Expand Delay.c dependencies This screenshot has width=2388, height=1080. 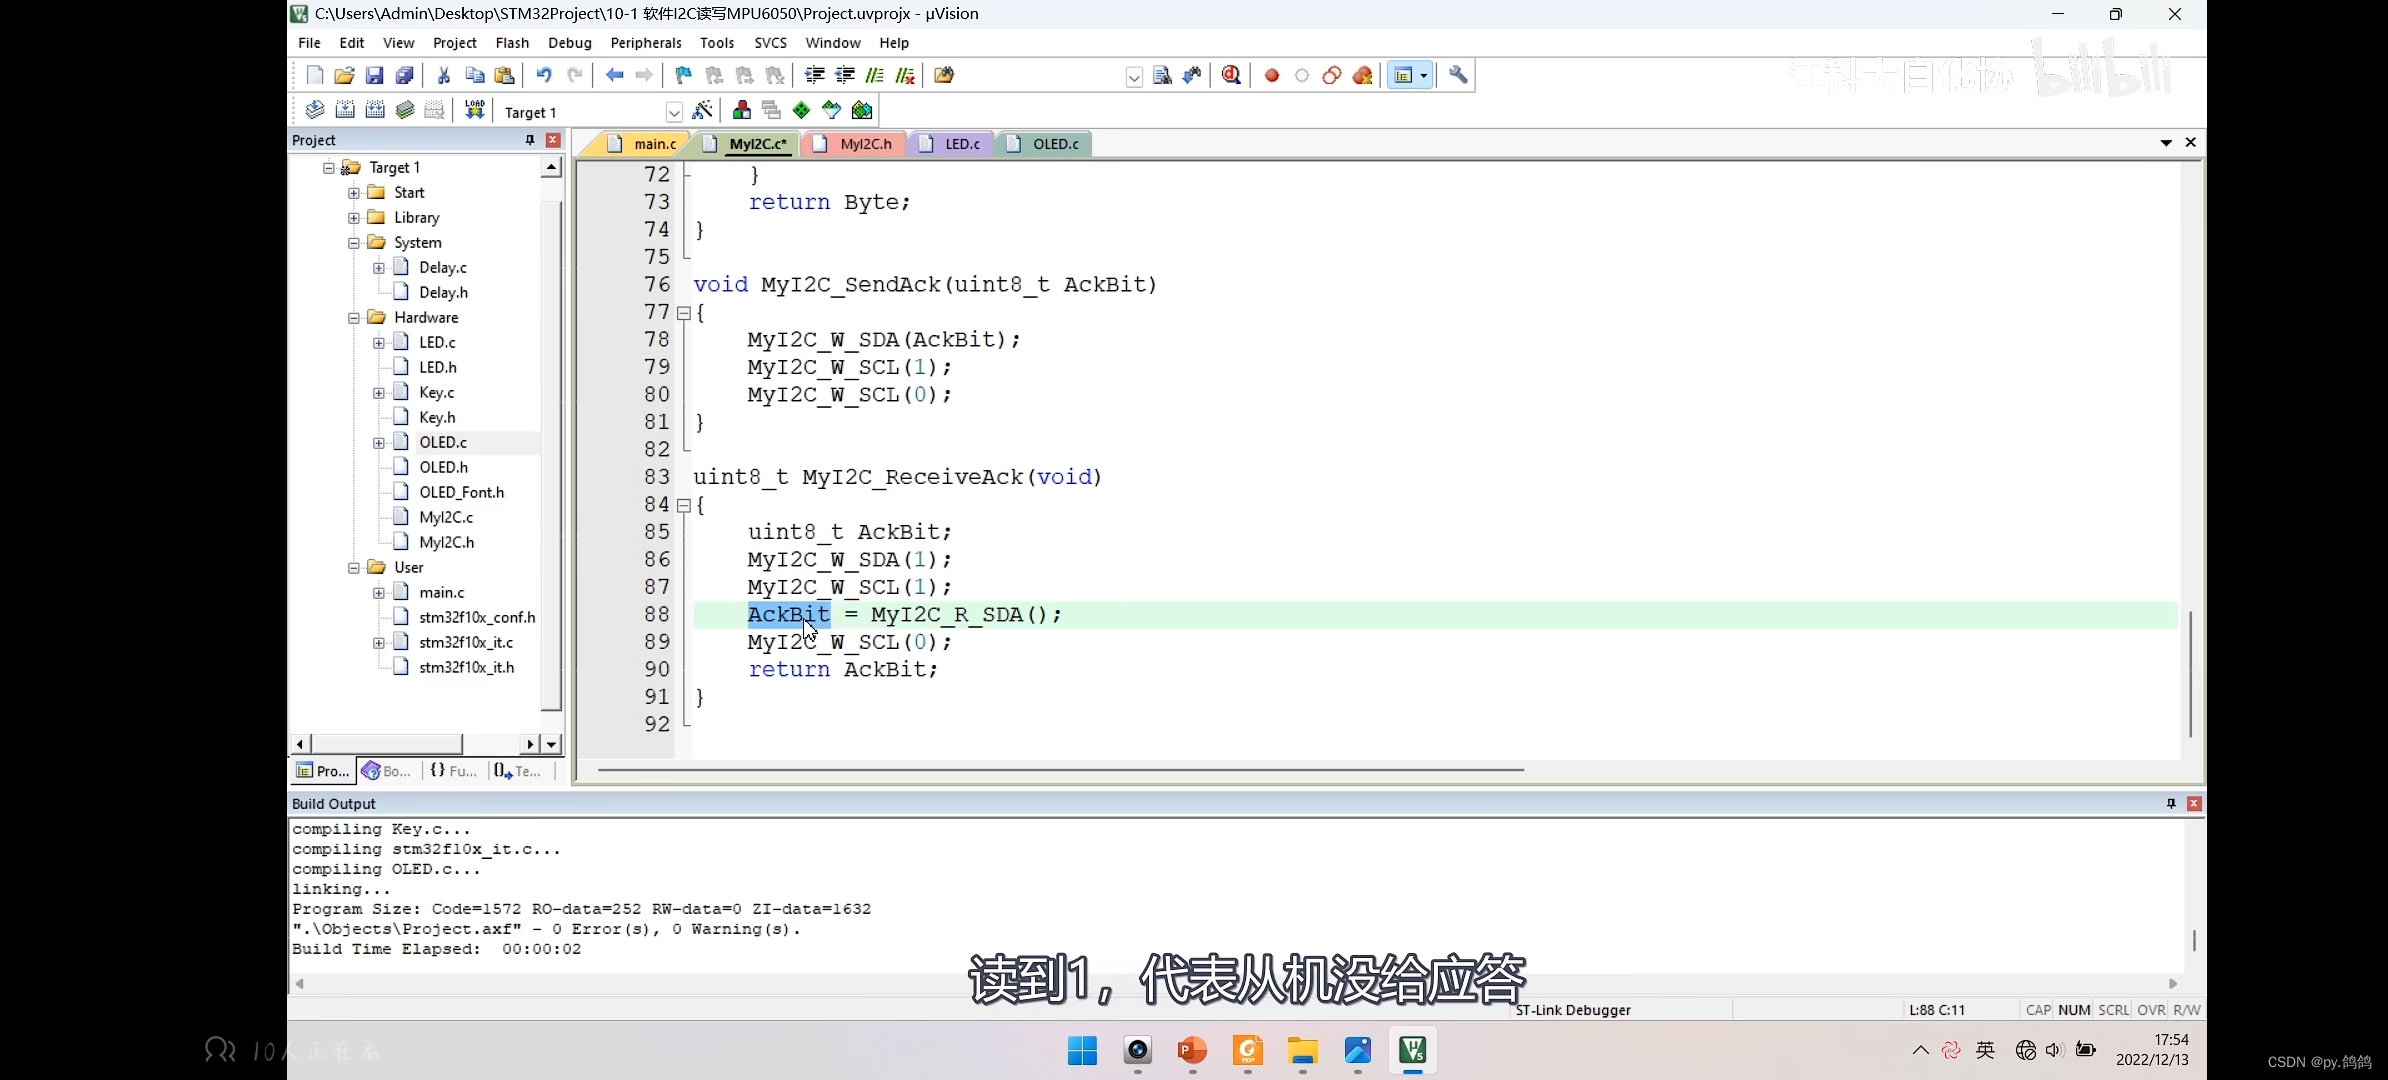coord(378,267)
